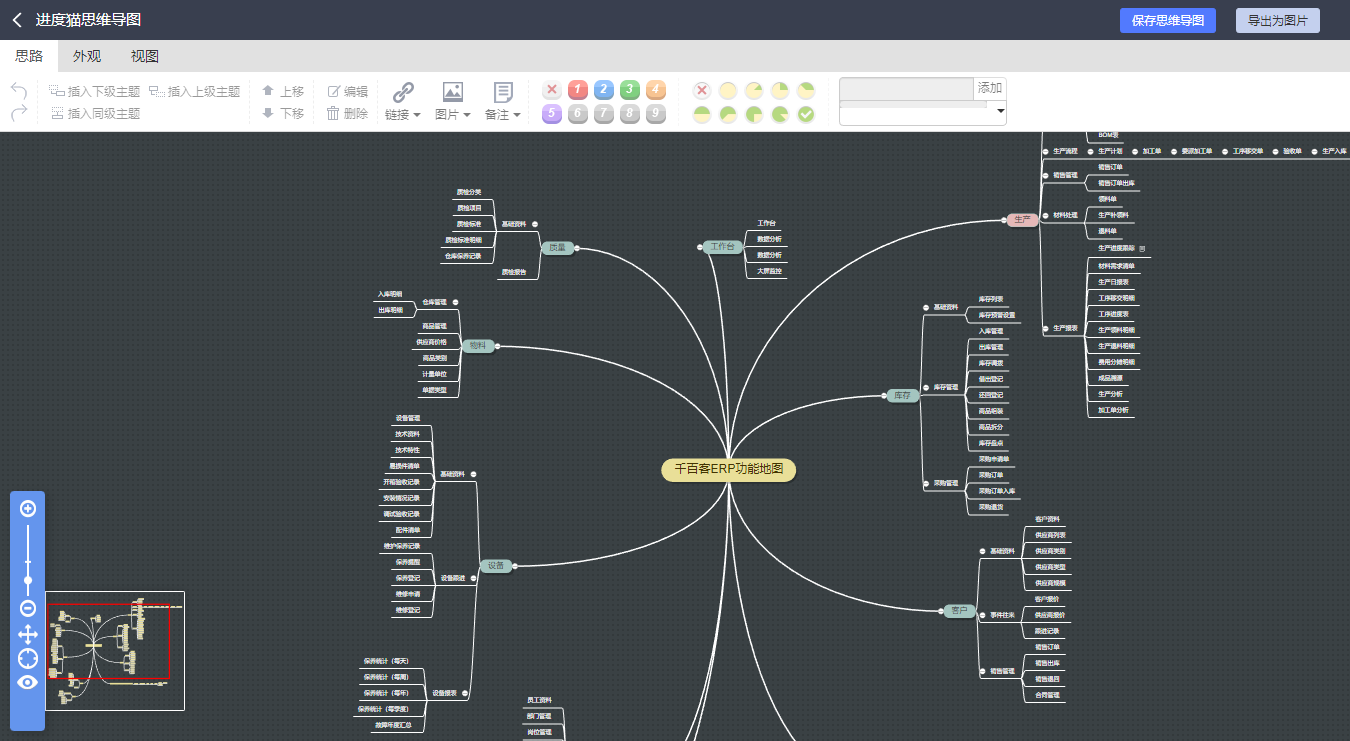
Task: Set progress to three-quarters pie
Action: [x=754, y=115]
